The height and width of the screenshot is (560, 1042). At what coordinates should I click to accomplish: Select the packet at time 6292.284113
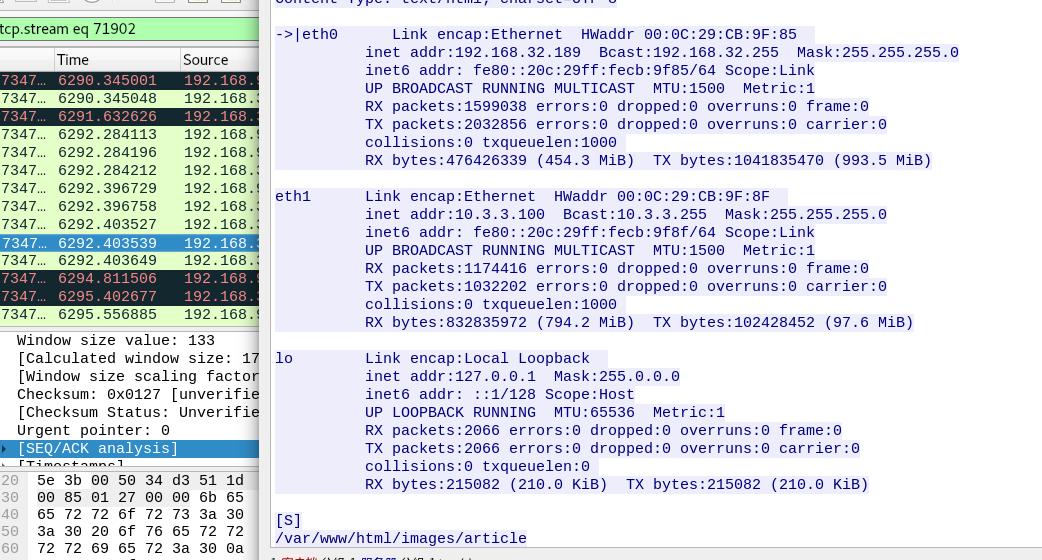(107, 135)
